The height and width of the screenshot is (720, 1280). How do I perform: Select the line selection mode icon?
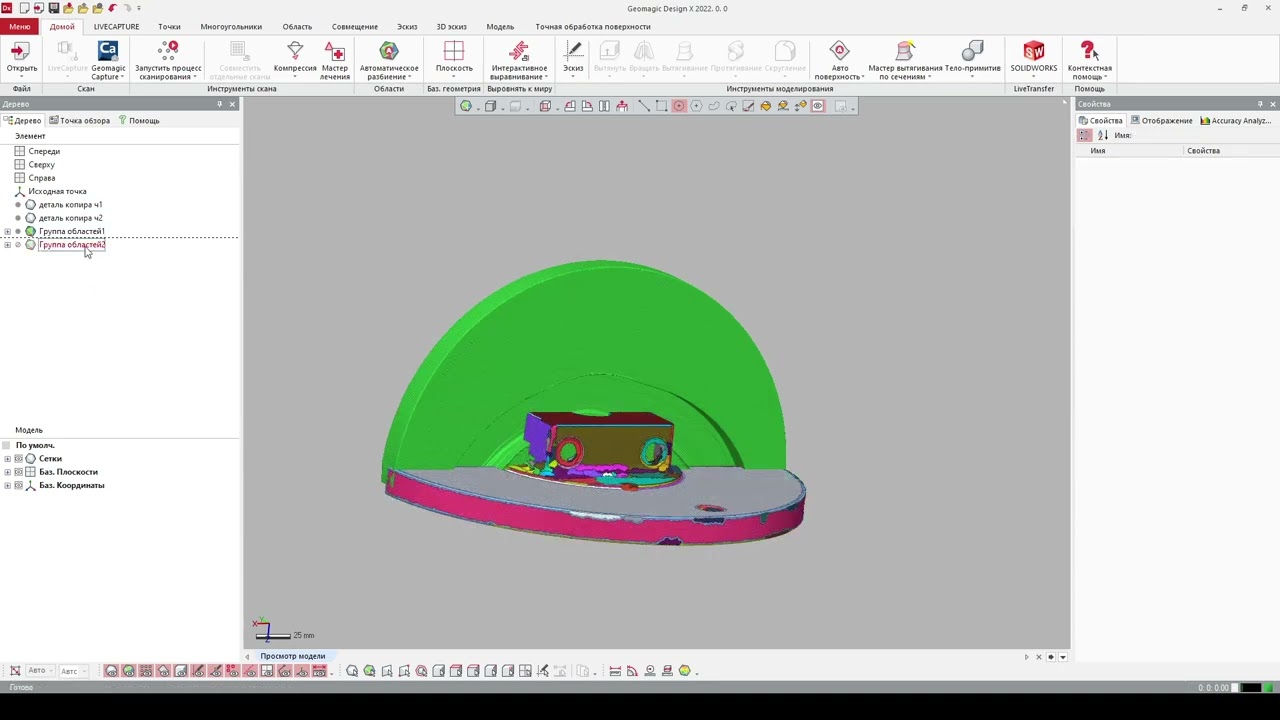tap(644, 106)
